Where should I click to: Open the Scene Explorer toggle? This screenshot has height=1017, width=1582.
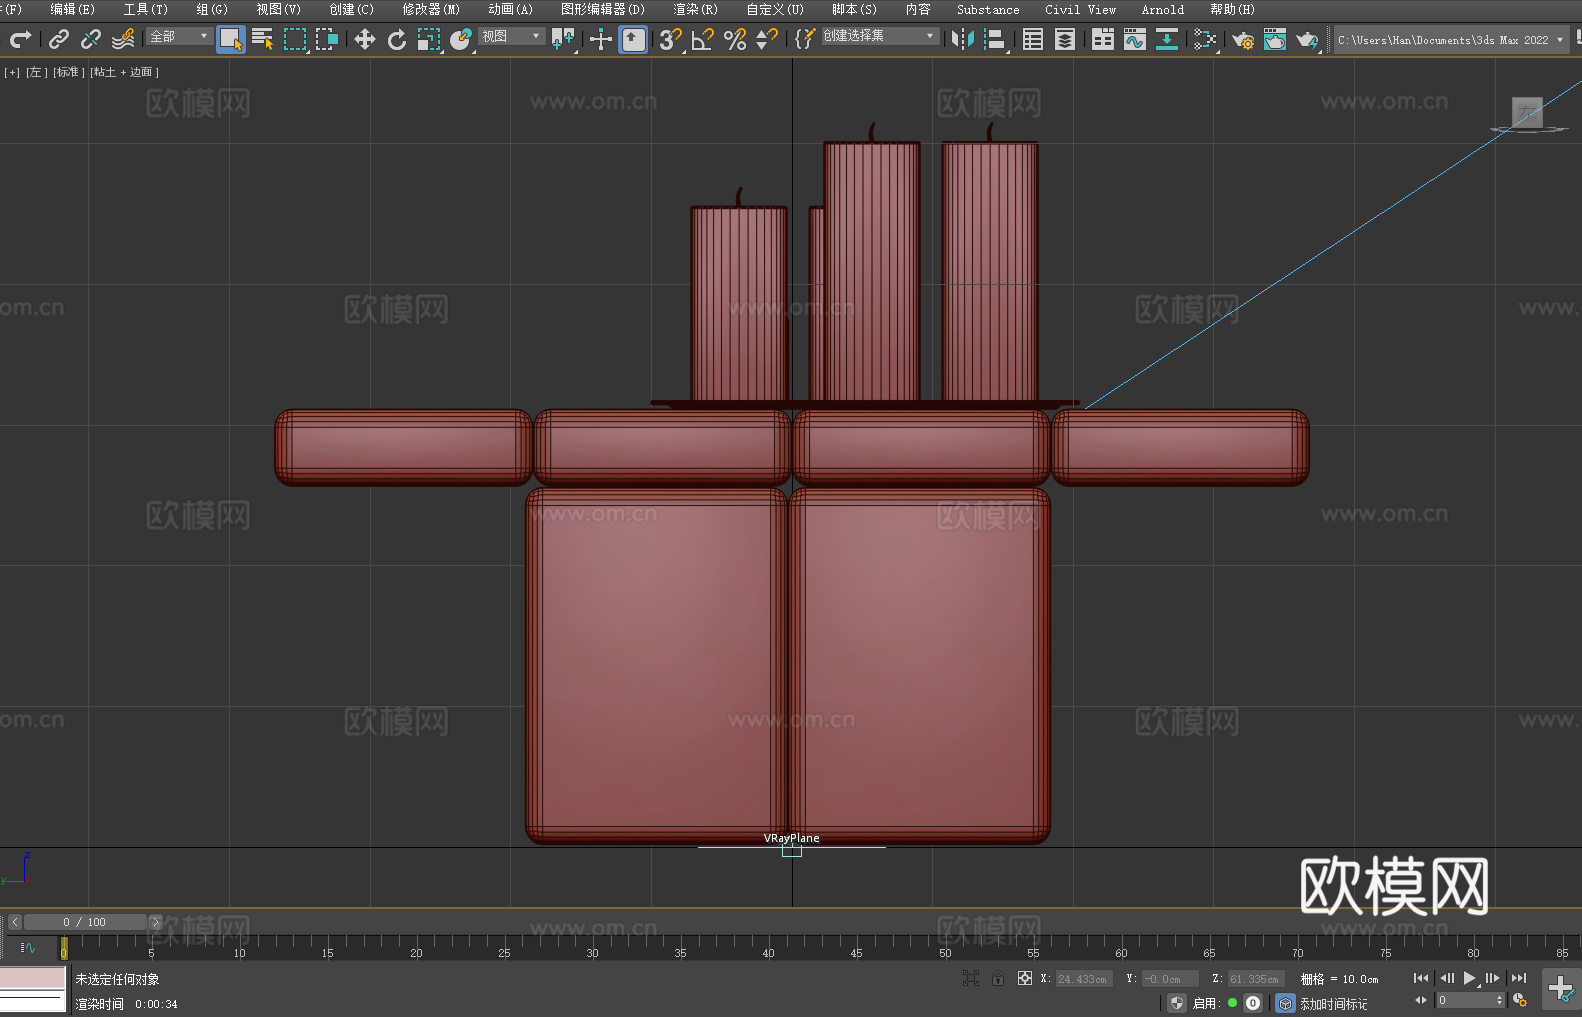1033,39
